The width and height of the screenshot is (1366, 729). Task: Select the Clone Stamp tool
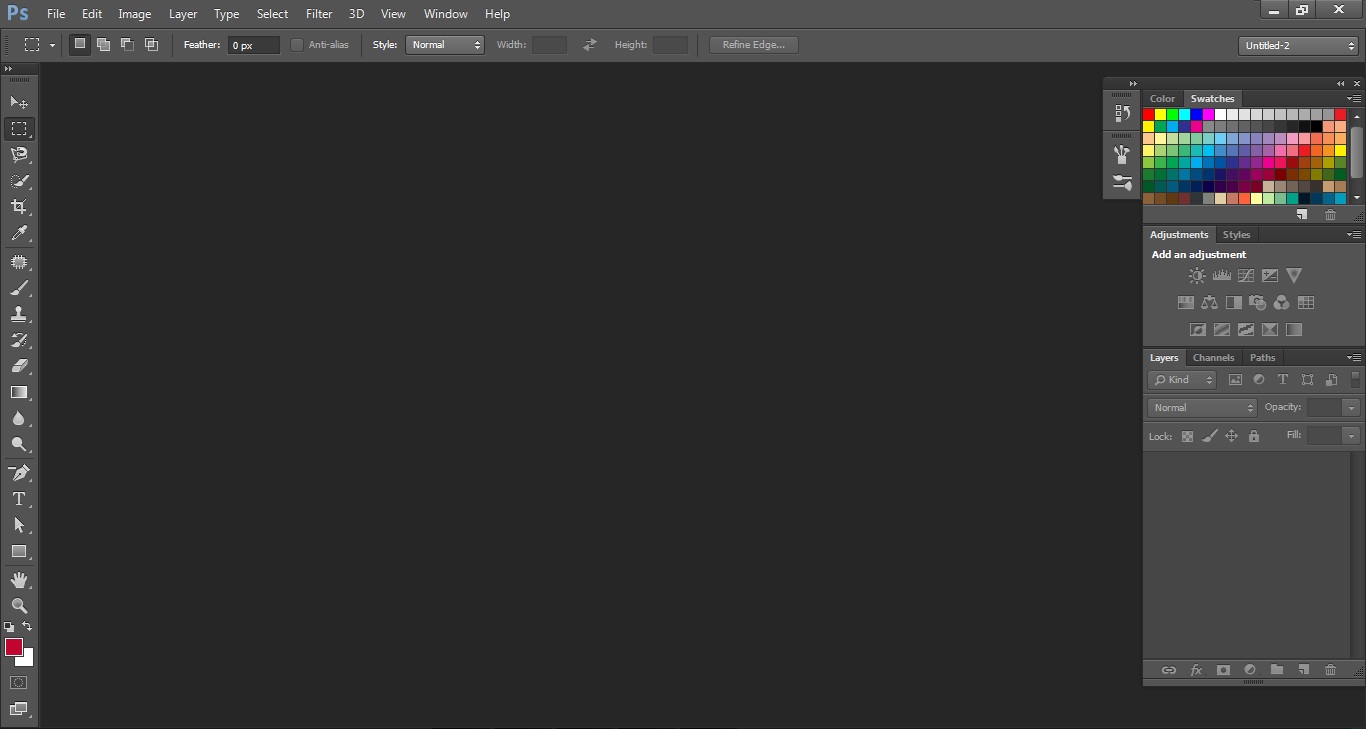coord(19,314)
